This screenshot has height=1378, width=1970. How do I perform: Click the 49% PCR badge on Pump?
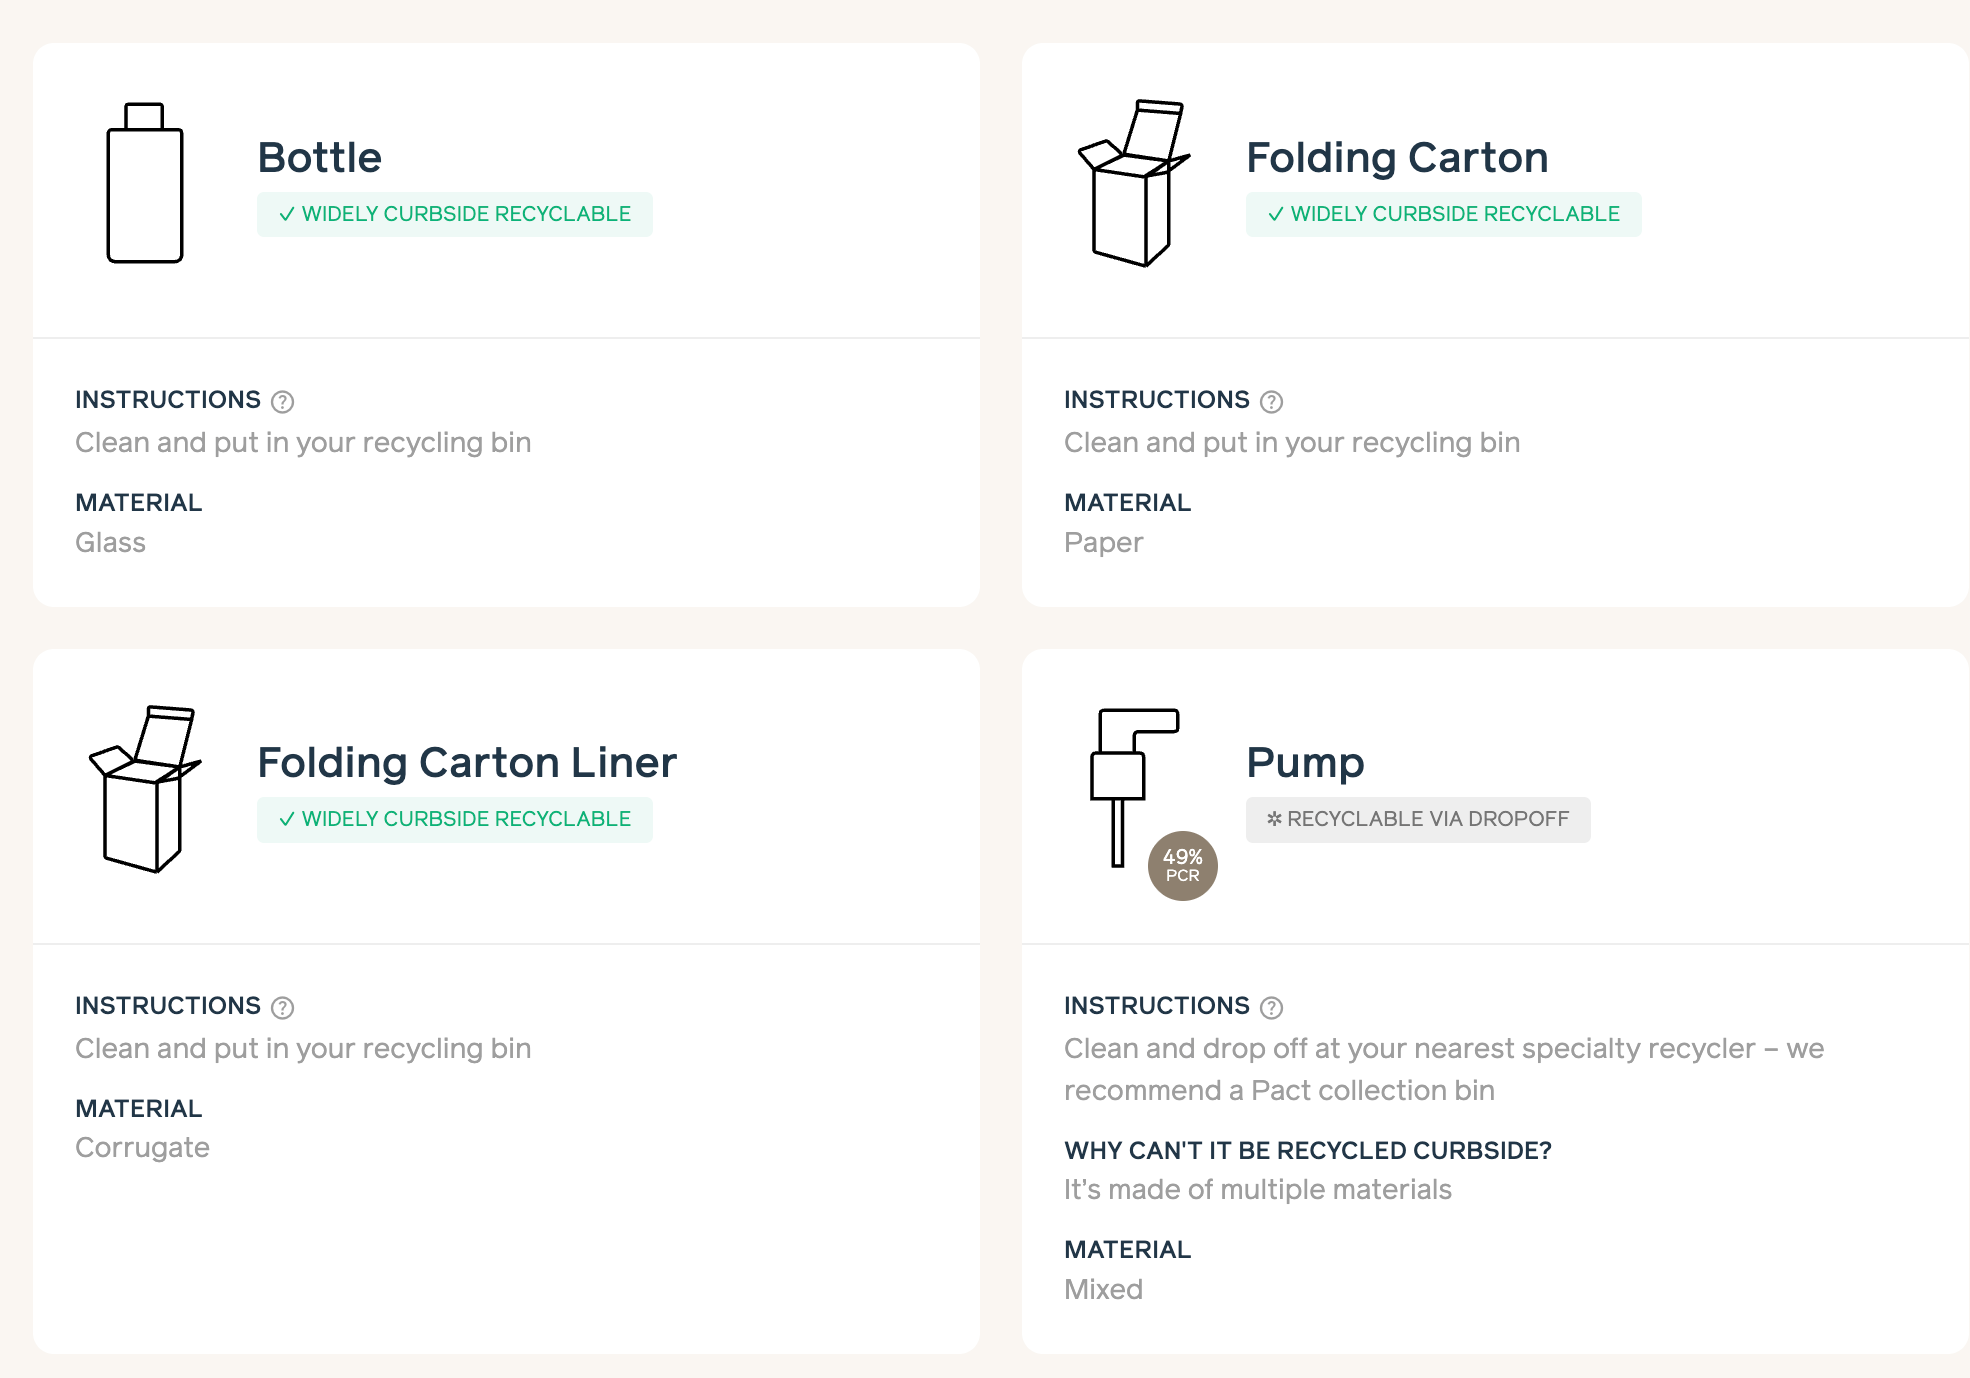[1182, 866]
